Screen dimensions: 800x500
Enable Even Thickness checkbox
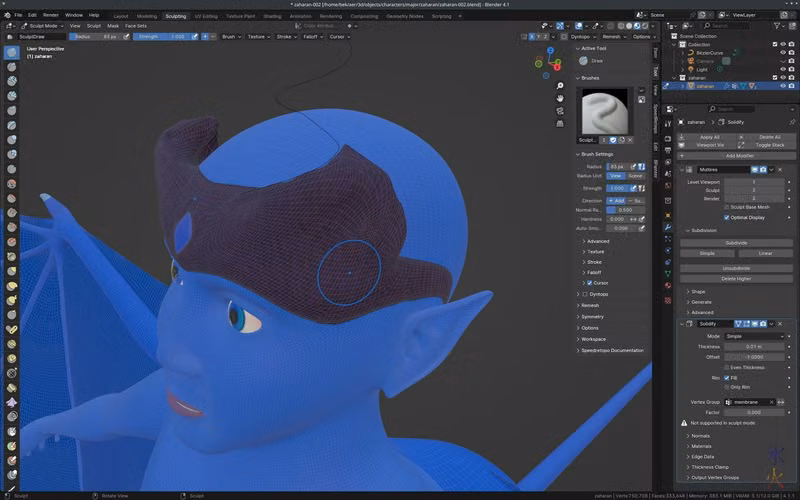coord(727,367)
